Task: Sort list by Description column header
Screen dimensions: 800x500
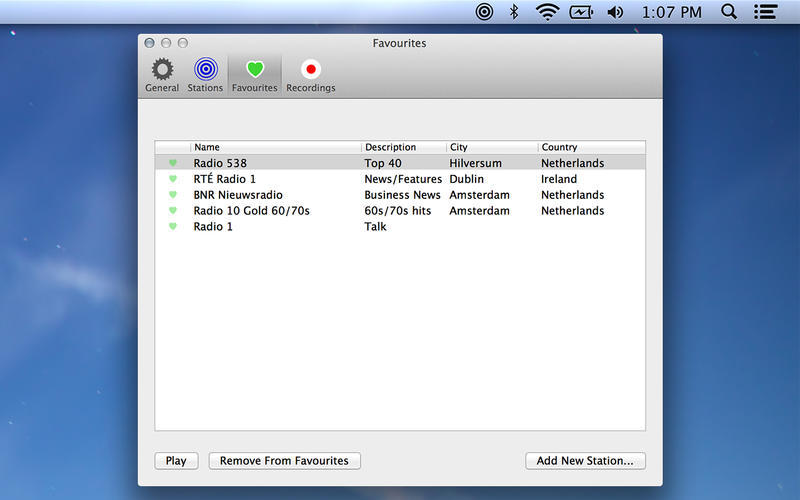Action: (404, 147)
